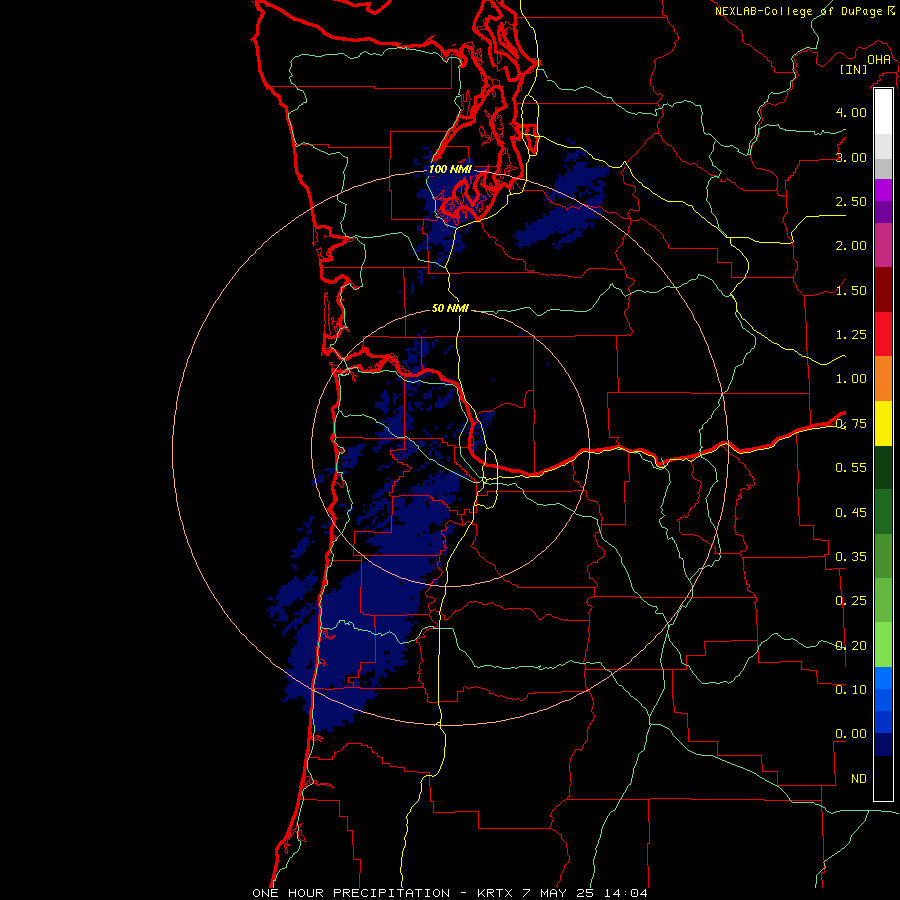The image size is (900, 900).
Task: Click the 3.00 legend value
Action: click(x=851, y=157)
